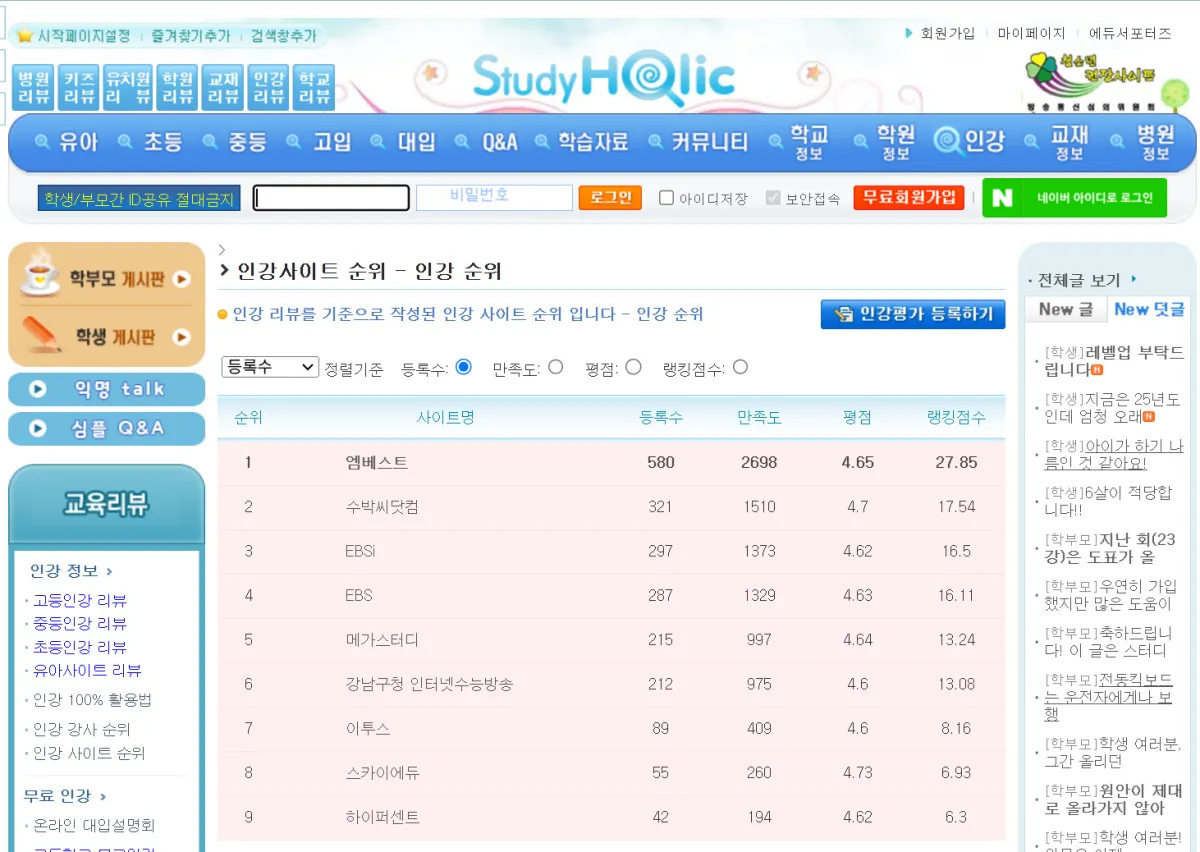Image resolution: width=1200 pixels, height=852 pixels.
Task: Click the icon on 인강평가 등록하기 button
Action: click(x=845, y=315)
